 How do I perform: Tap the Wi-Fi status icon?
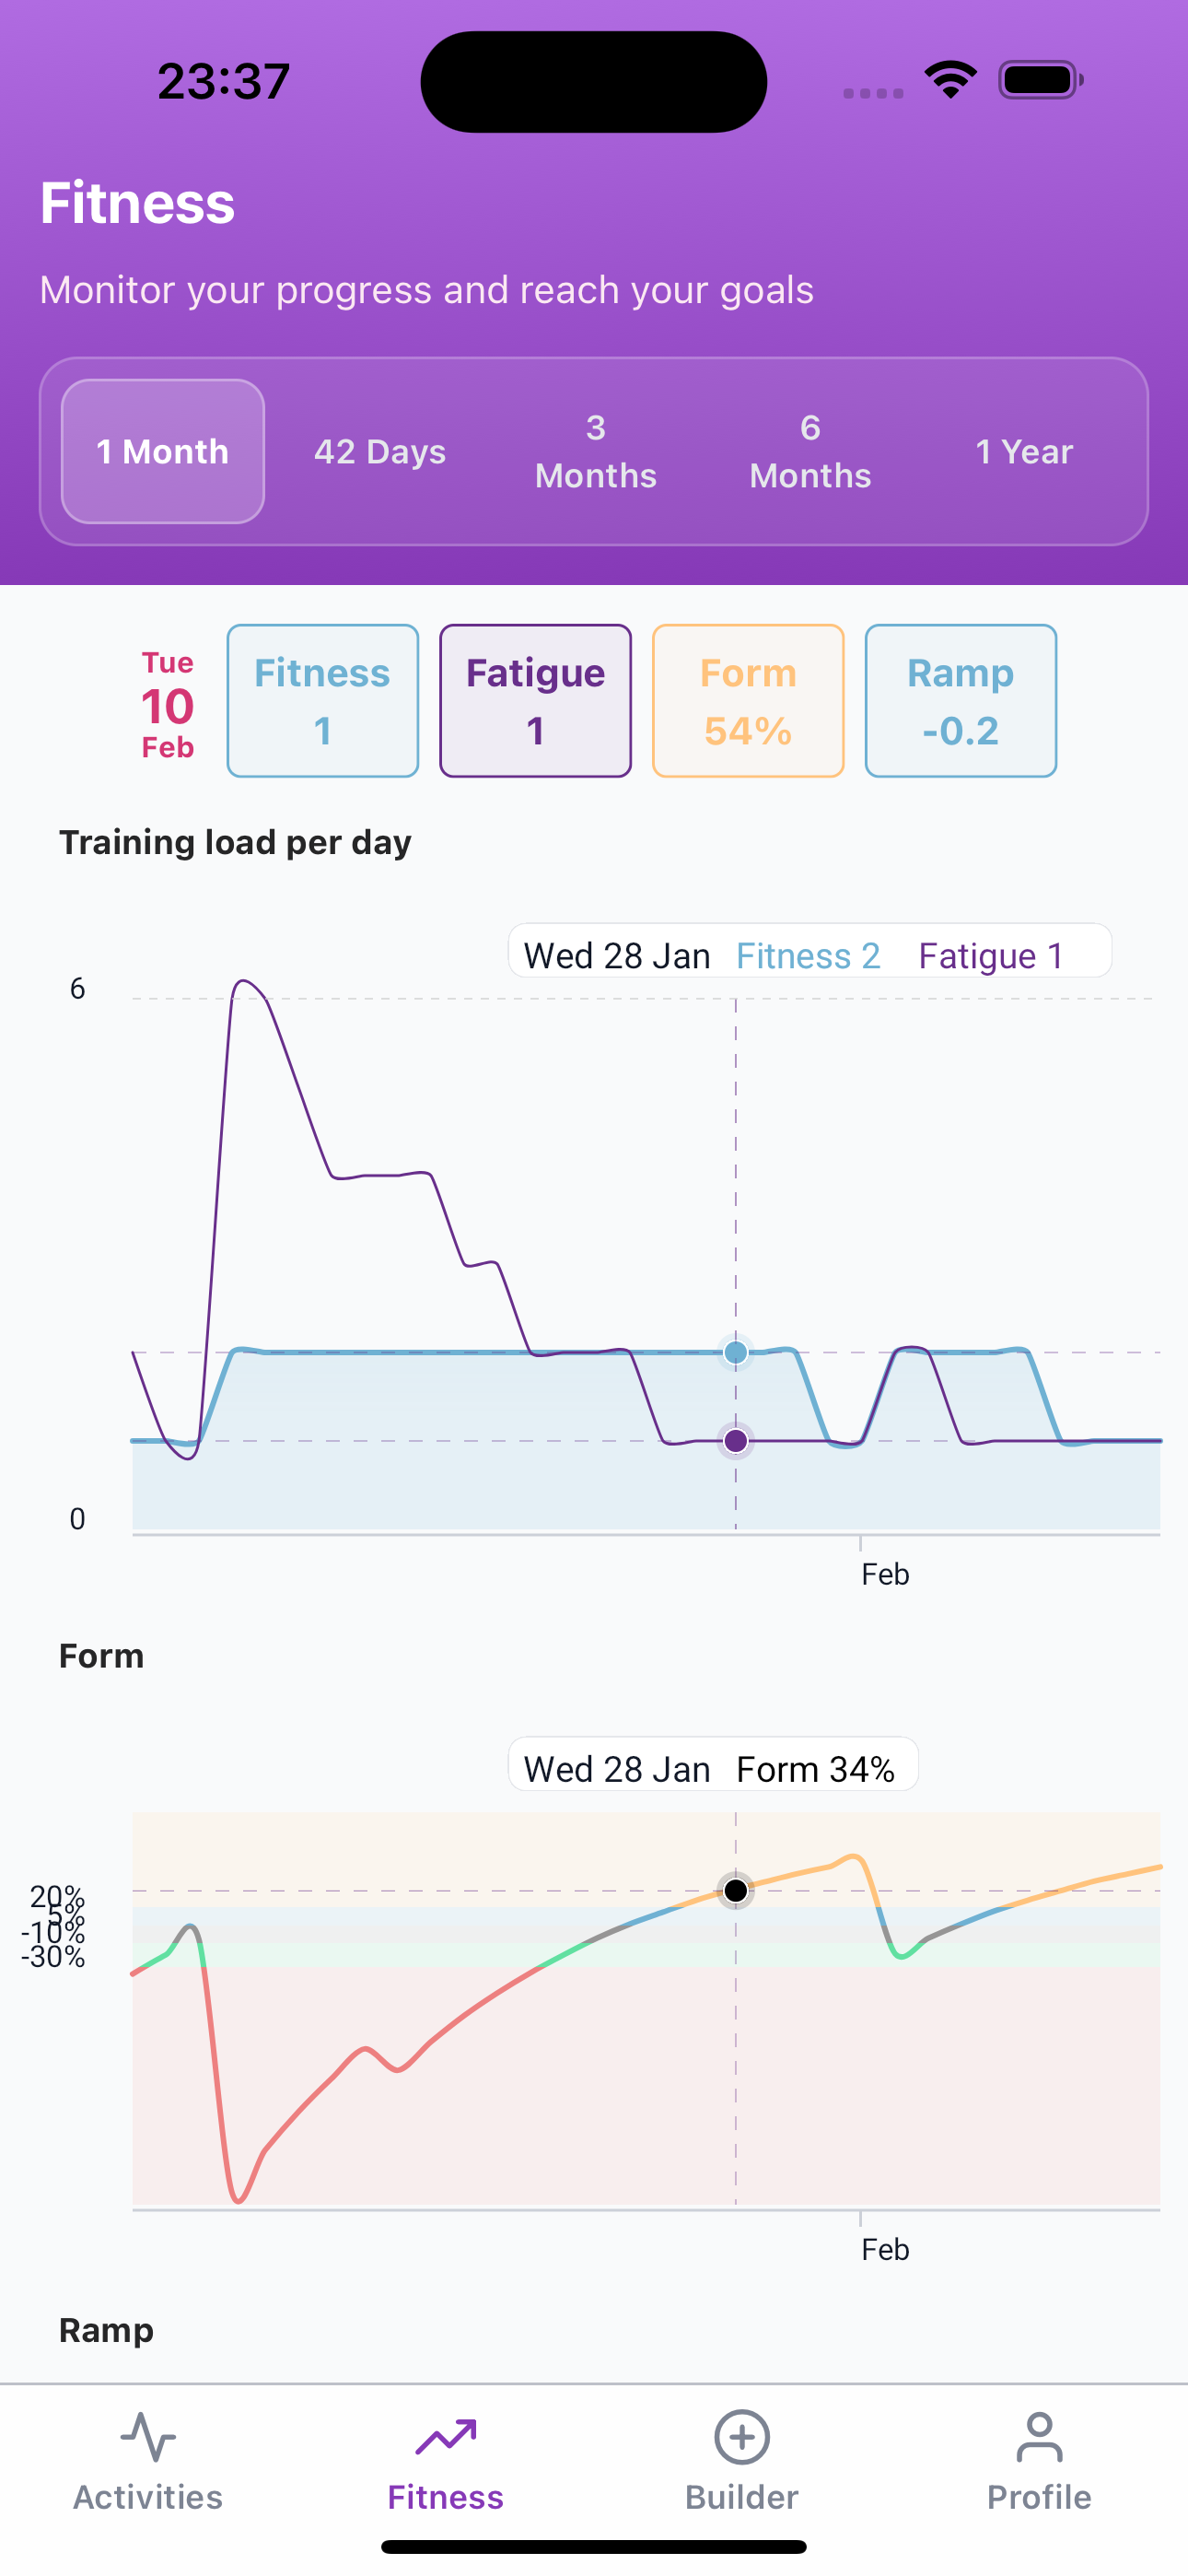point(950,80)
